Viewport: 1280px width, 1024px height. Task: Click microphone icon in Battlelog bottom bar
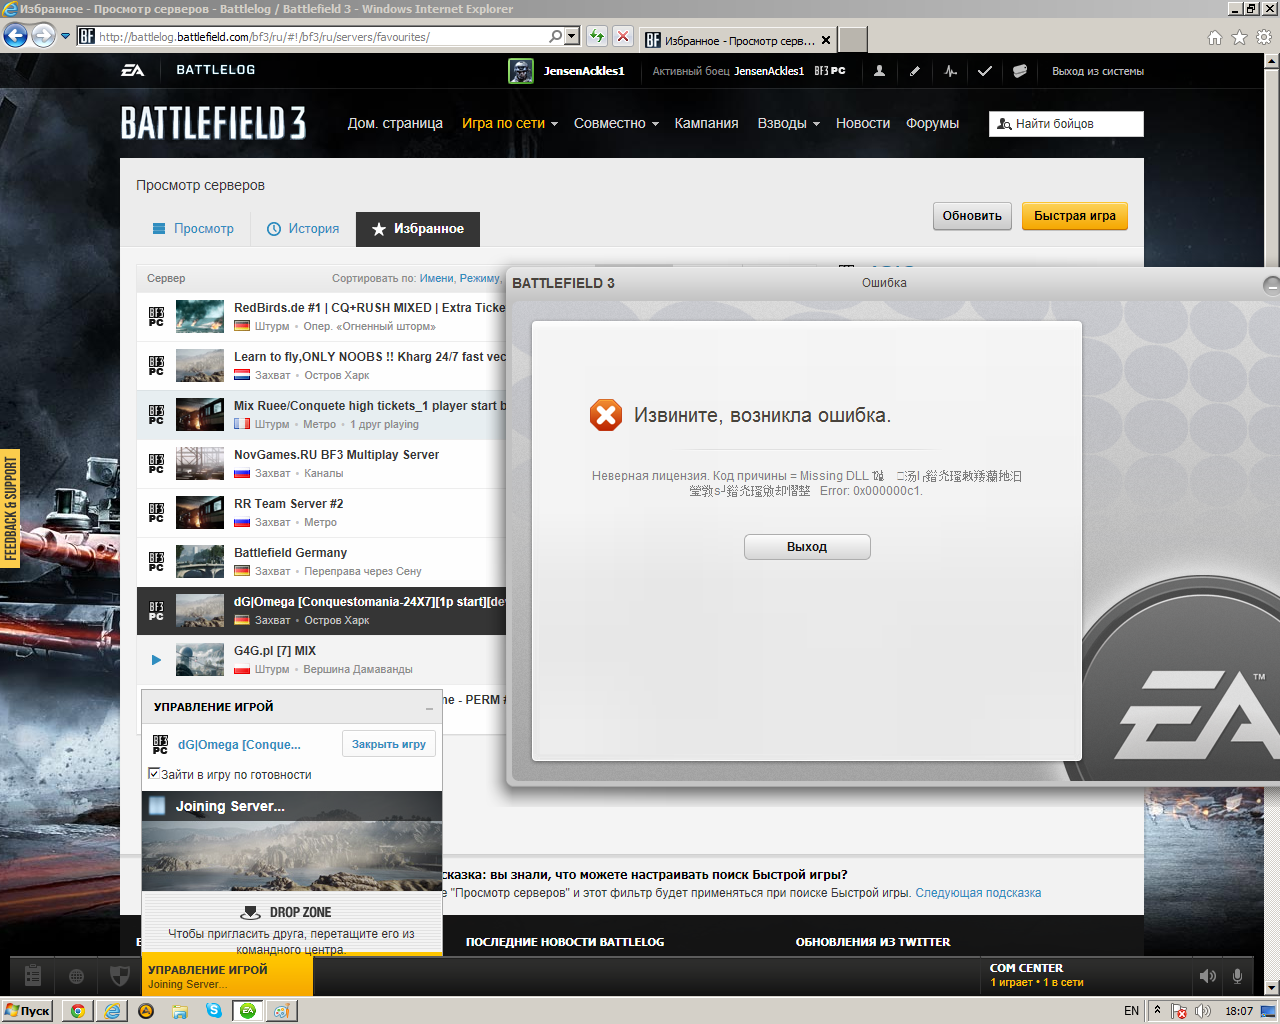1238,976
